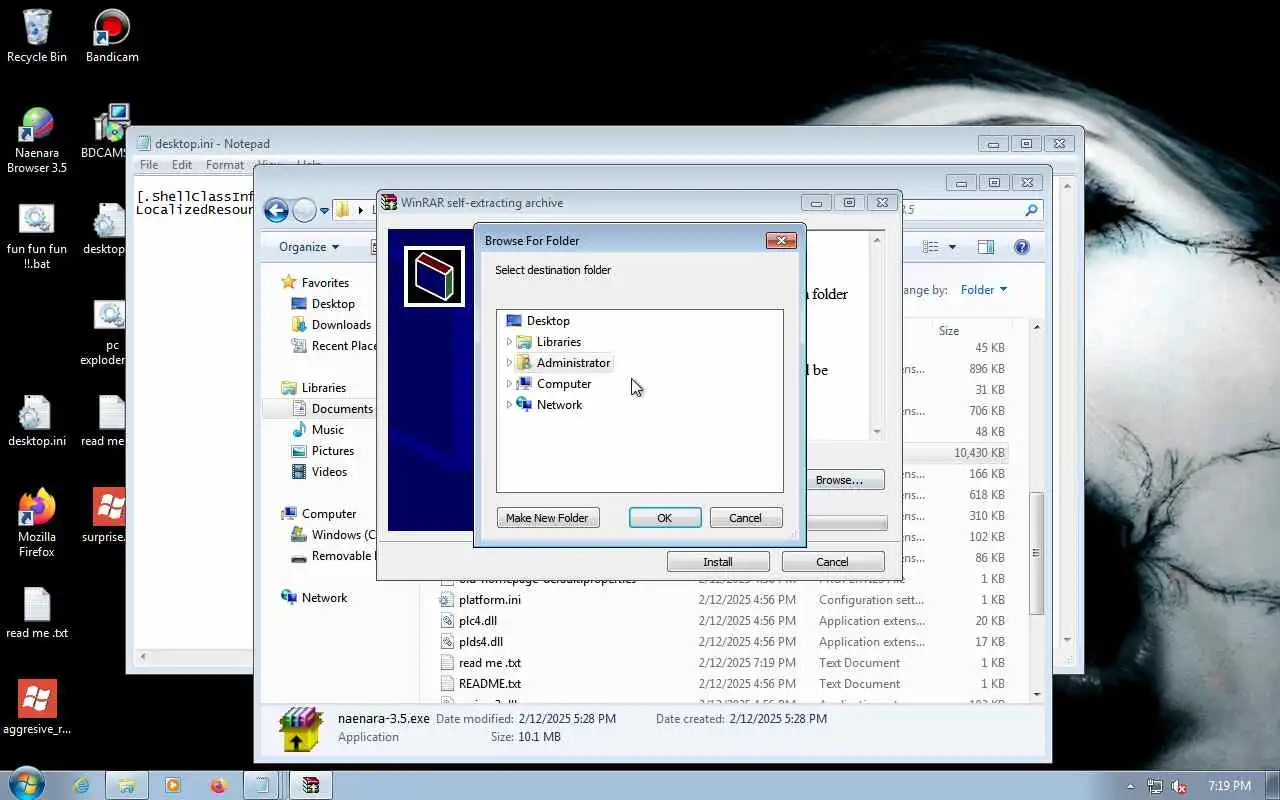This screenshot has width=1280, height=800.
Task: Open the Mozilla Firefox desktop shortcut
Action: click(x=37, y=523)
